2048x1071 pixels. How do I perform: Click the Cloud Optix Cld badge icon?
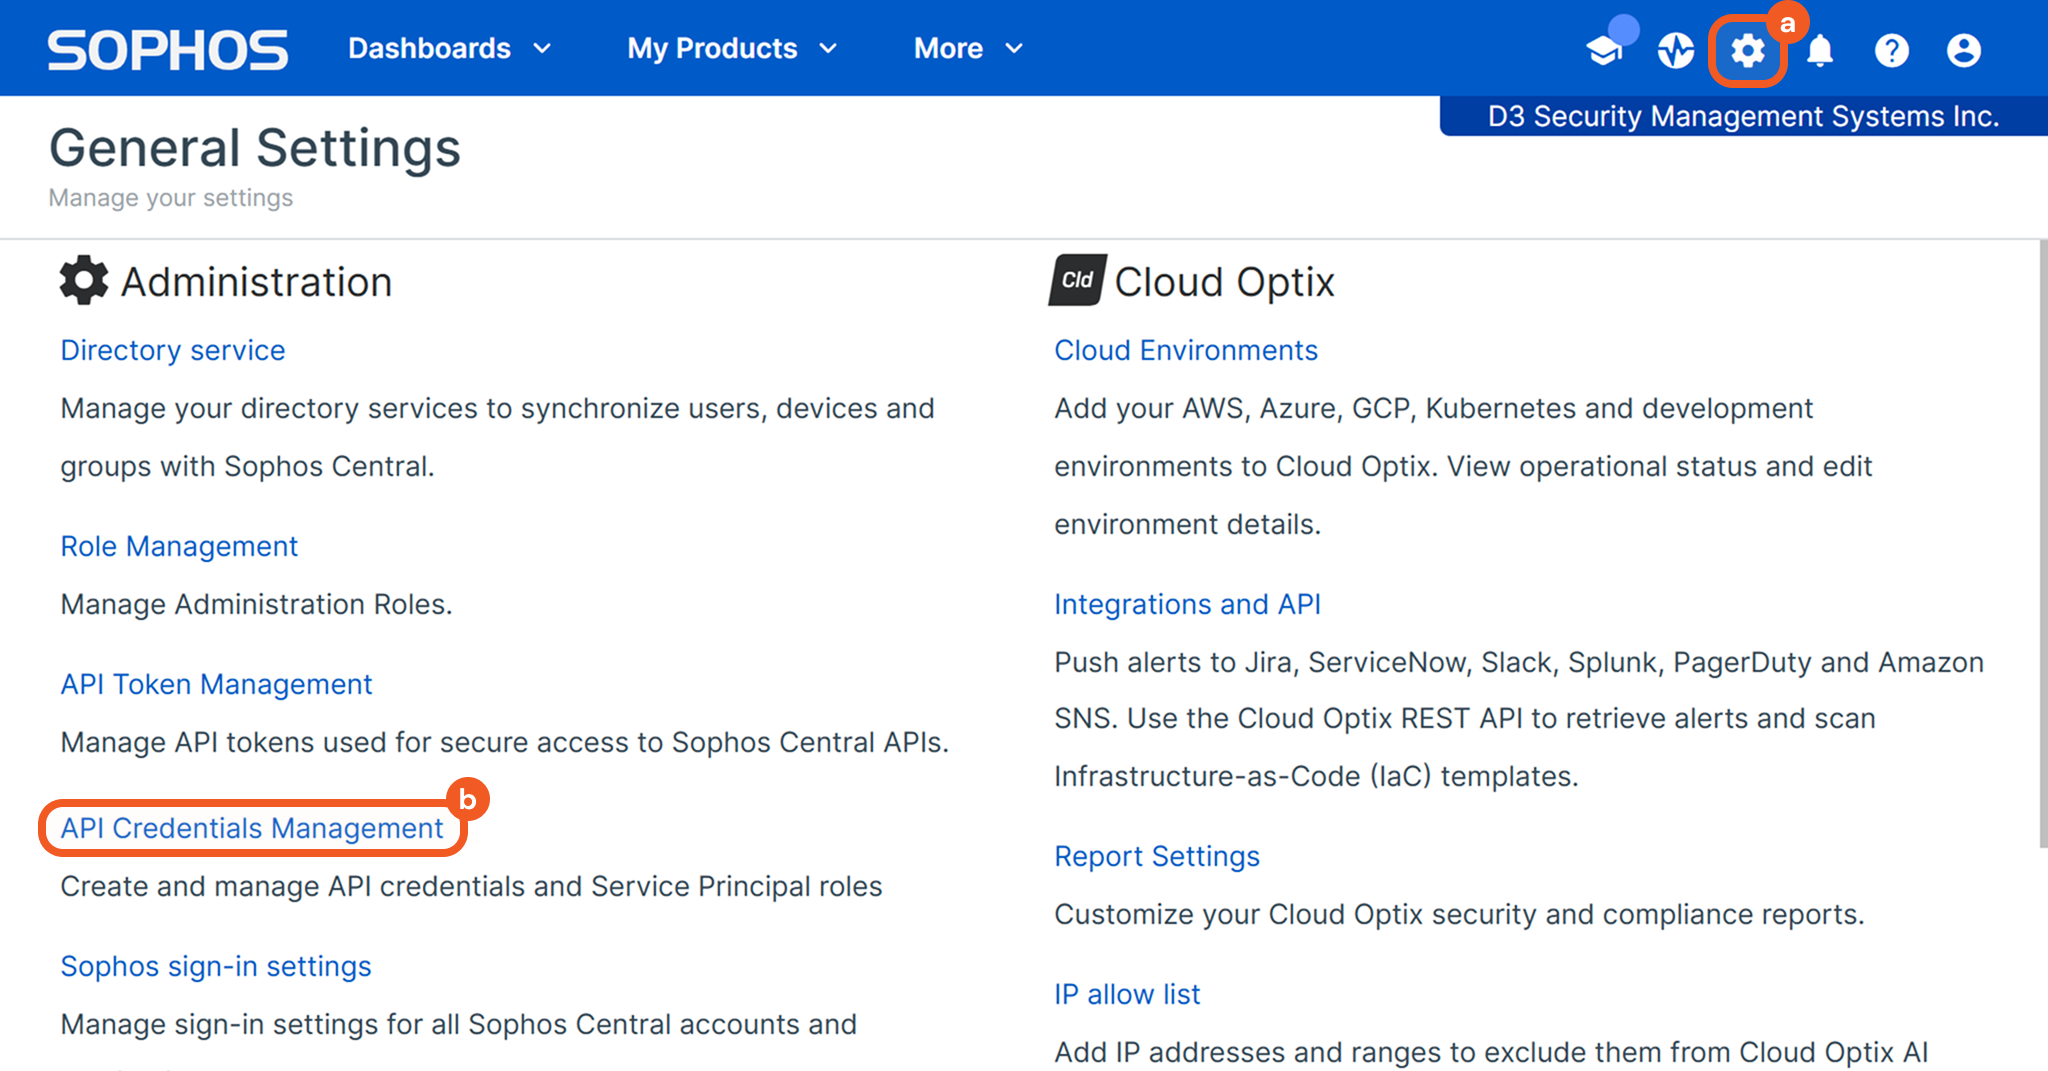pos(1077,280)
